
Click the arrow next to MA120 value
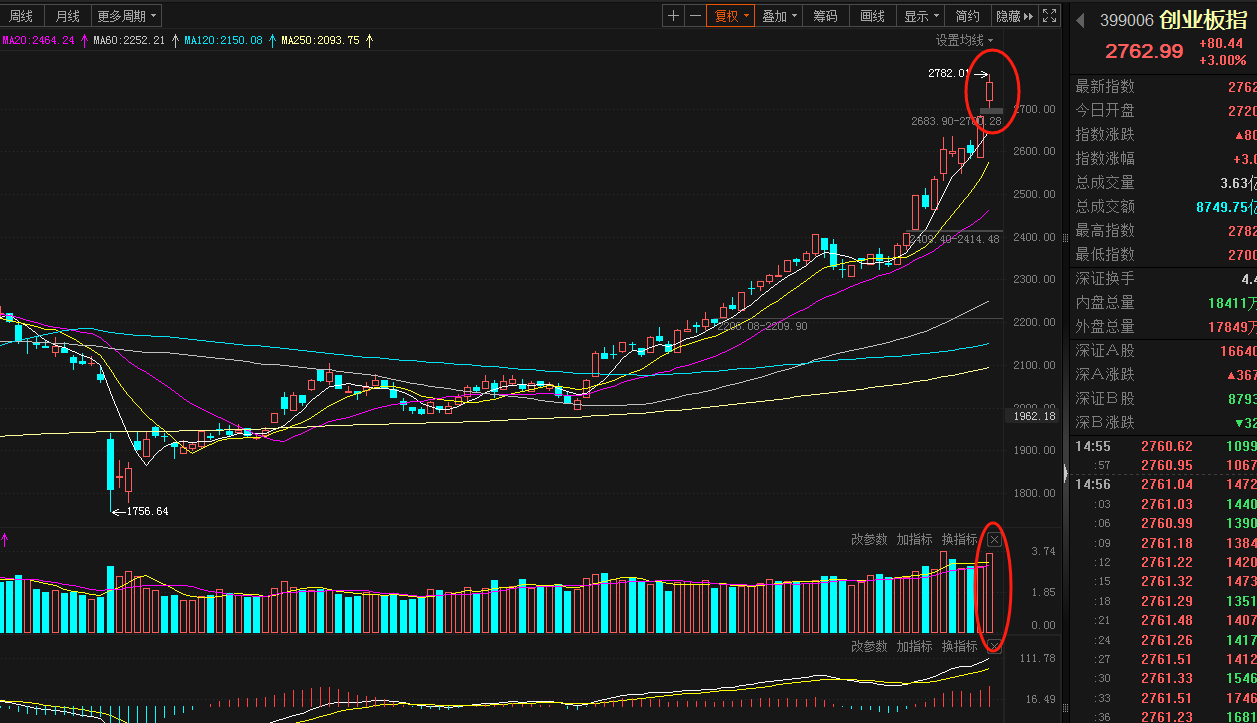272,40
